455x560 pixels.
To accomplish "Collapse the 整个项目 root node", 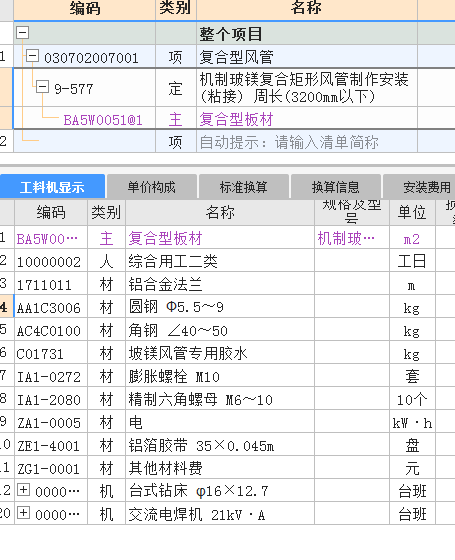I will [x=22, y=33].
